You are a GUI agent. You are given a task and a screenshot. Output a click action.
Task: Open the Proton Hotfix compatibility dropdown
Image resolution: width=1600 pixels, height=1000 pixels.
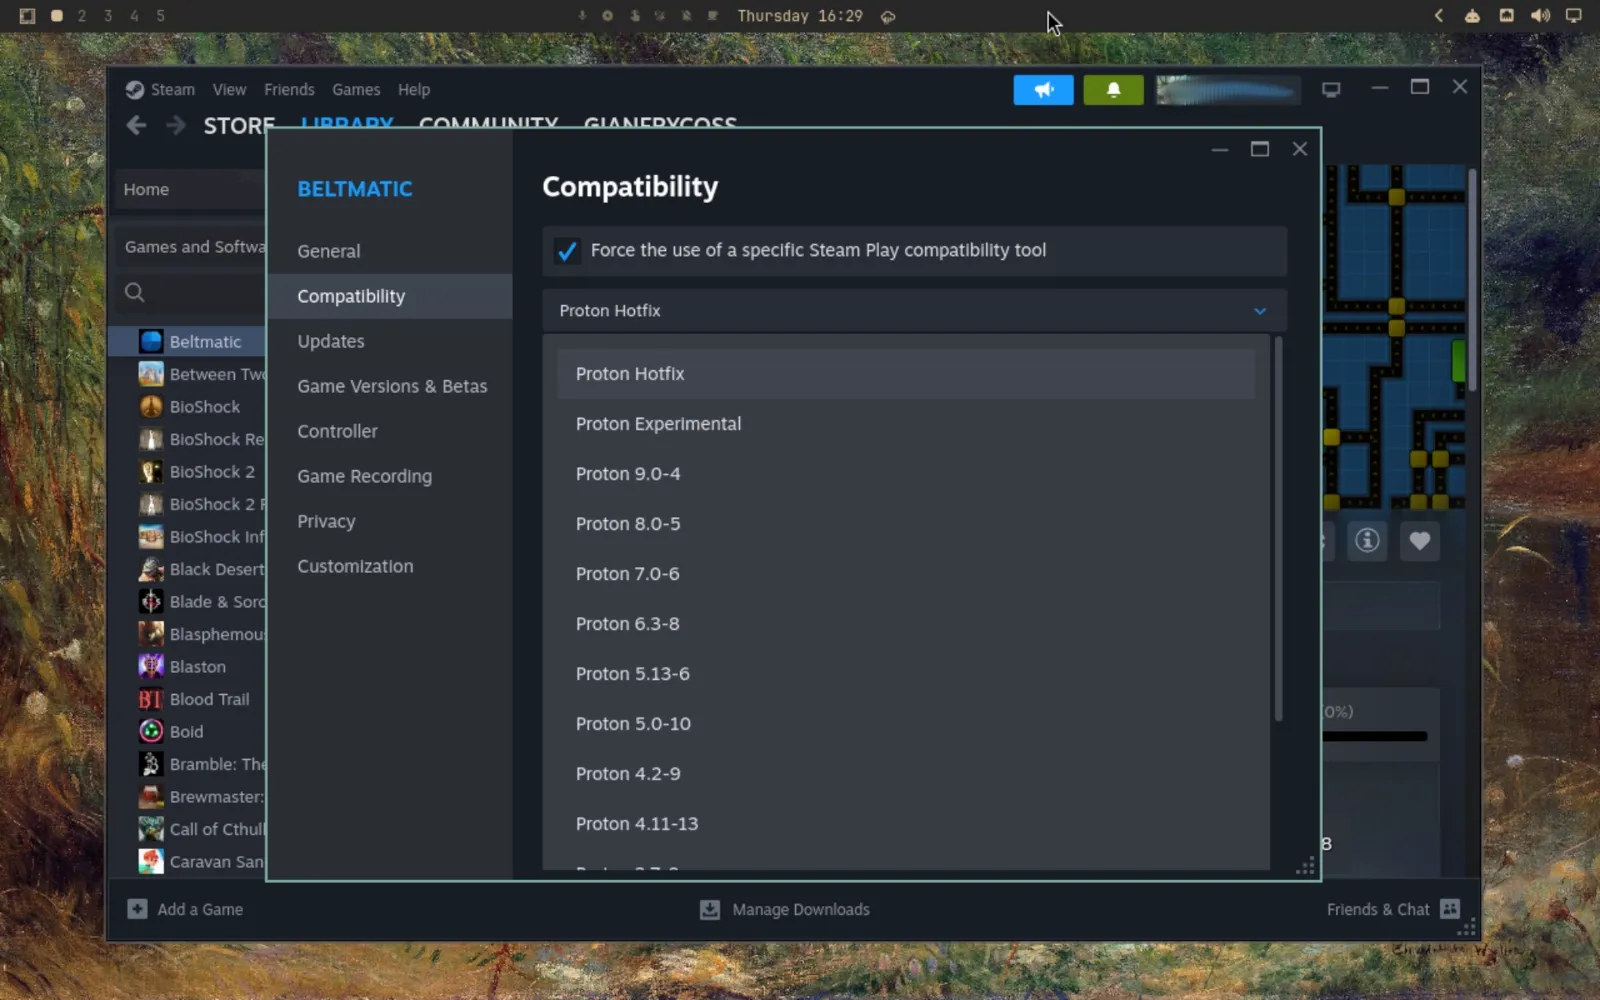coord(914,311)
